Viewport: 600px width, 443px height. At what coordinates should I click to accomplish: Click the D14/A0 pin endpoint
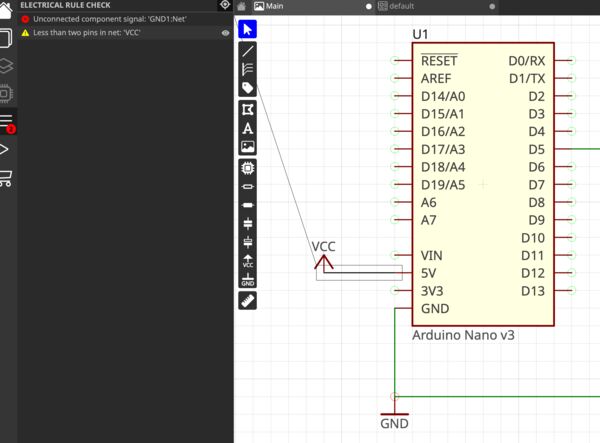(395, 96)
